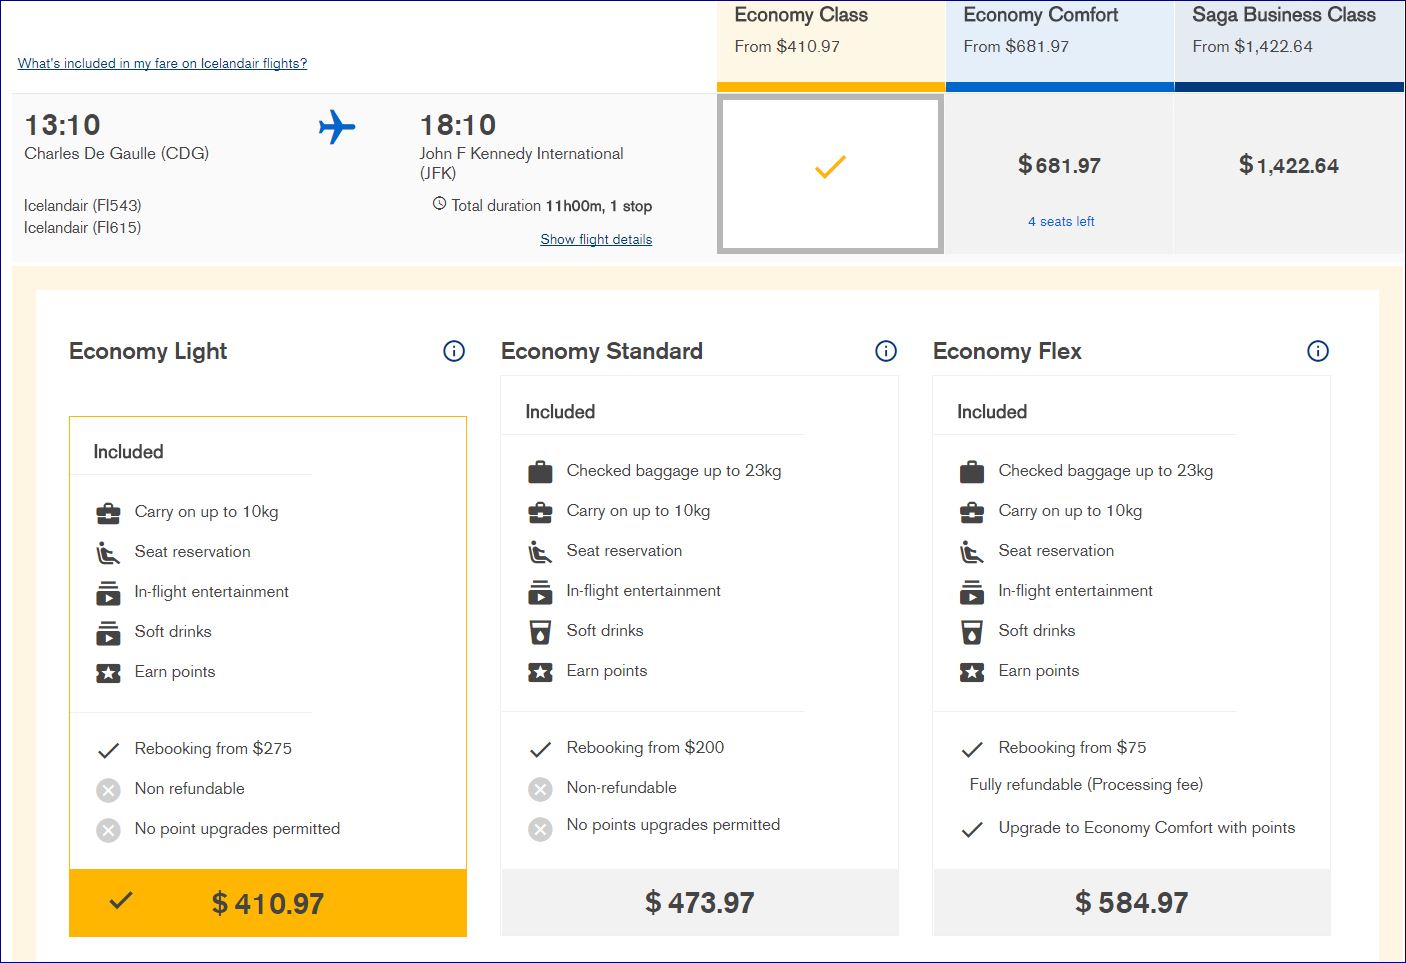Click the Economy Flex info icon
1406x963 pixels.
(1318, 351)
